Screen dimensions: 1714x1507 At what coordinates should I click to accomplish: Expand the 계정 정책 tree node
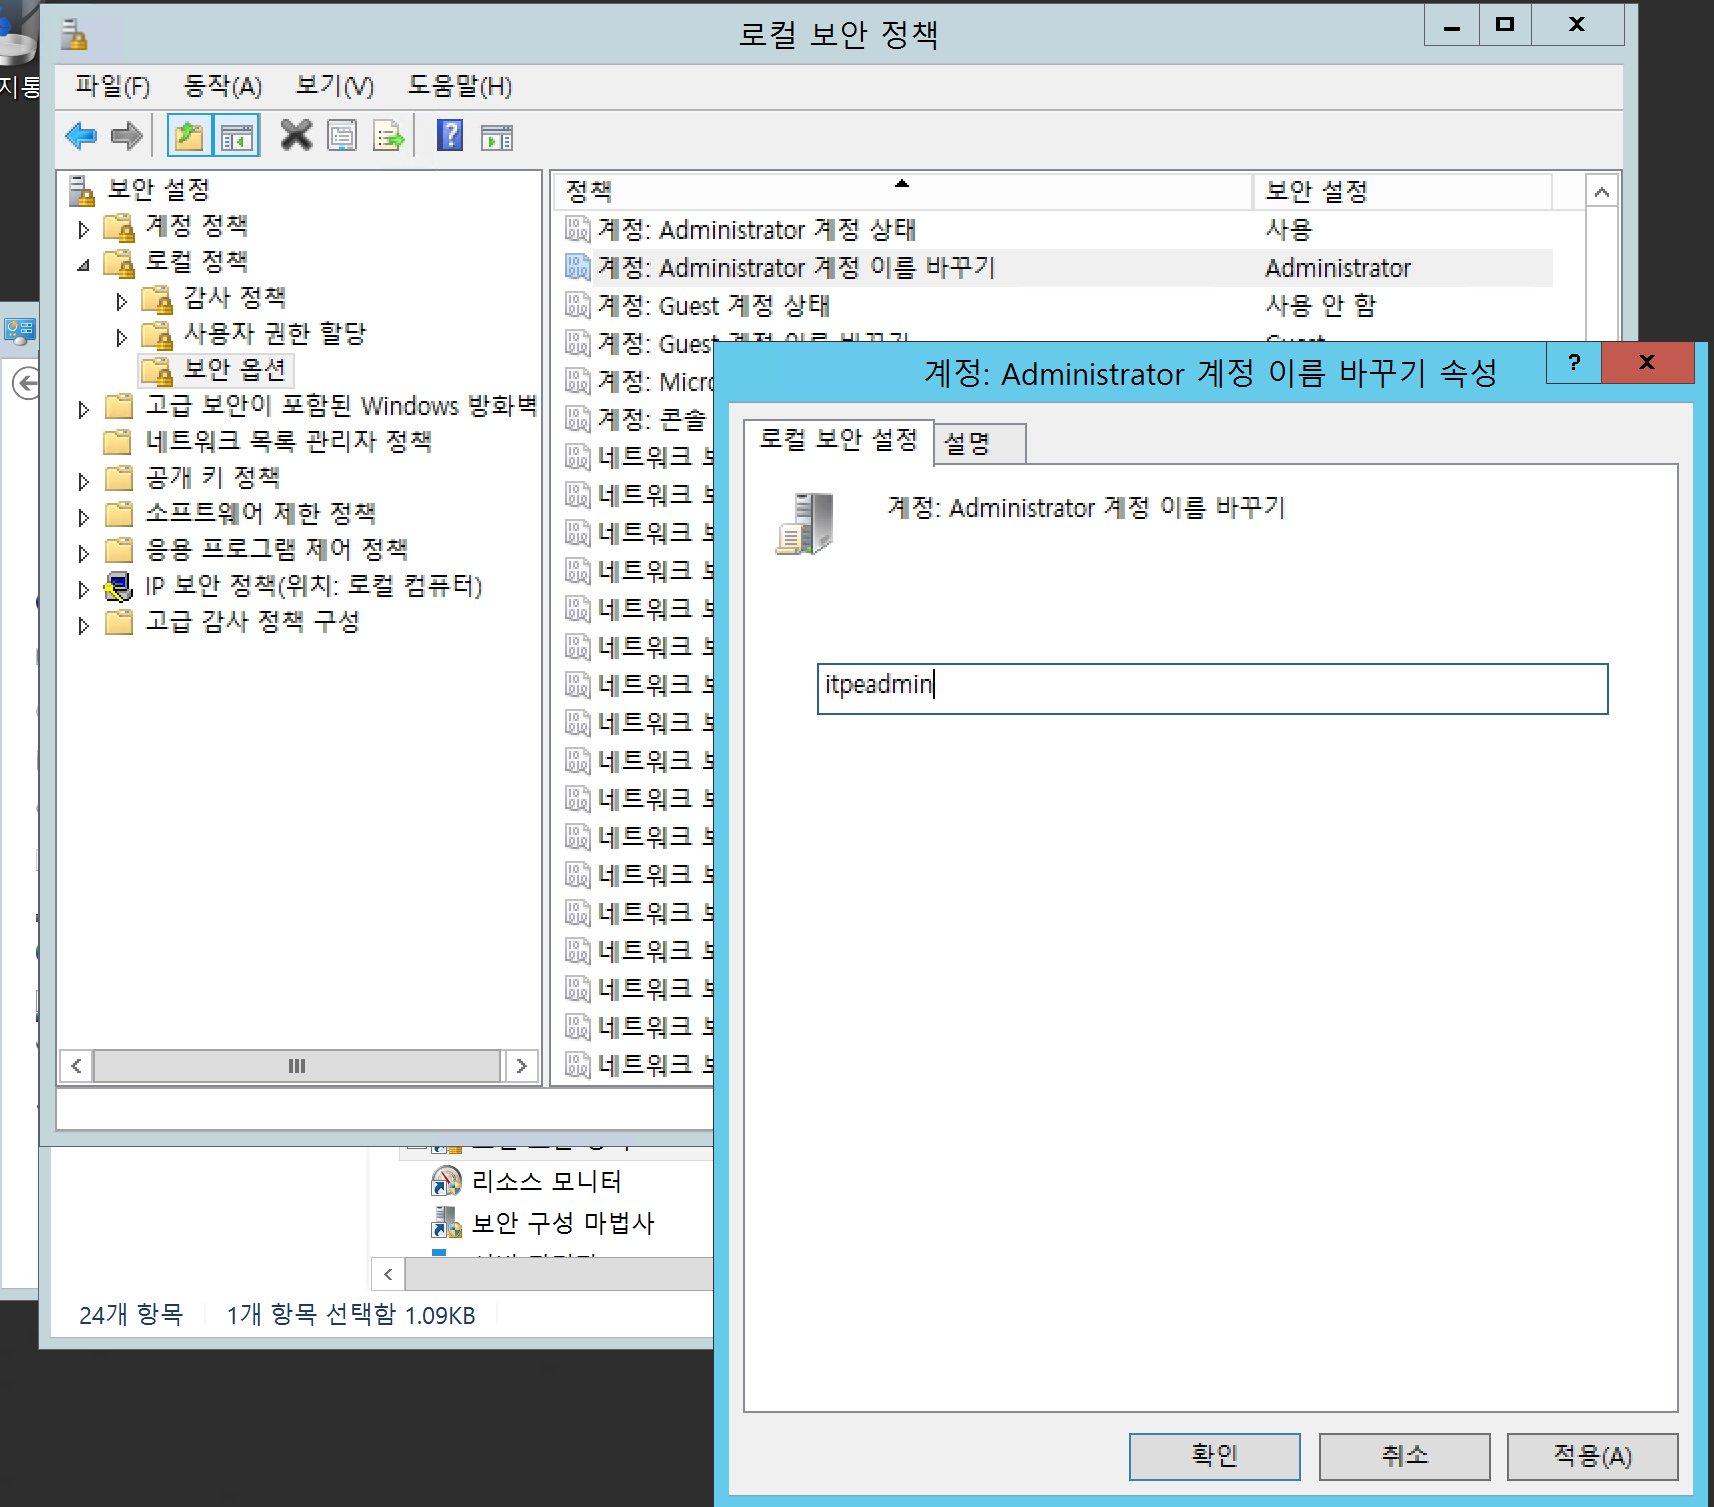pyautogui.click(x=84, y=229)
